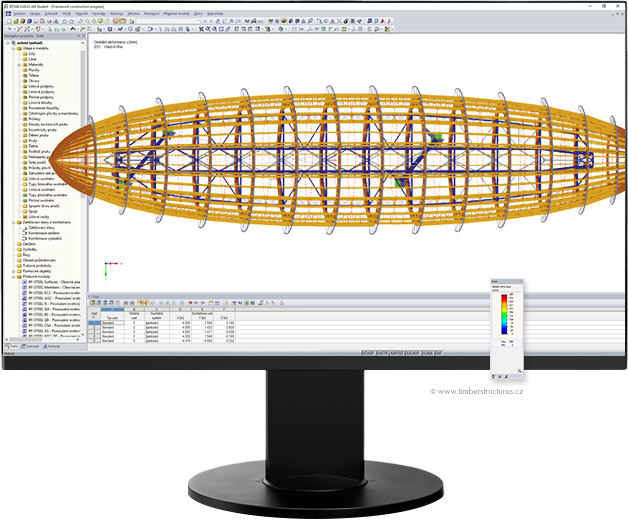
Task: Collapse the Údaje o modelu tree node
Action: [12, 49]
